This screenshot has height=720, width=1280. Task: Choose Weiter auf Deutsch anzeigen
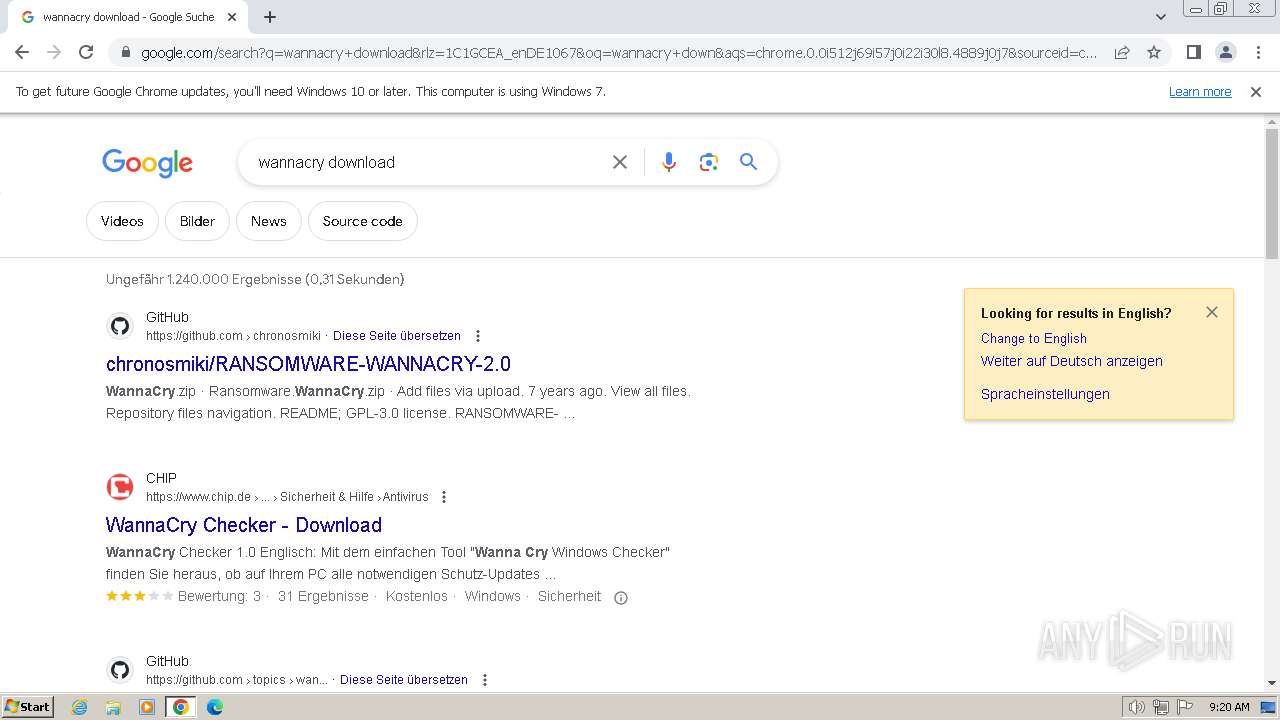click(1072, 361)
